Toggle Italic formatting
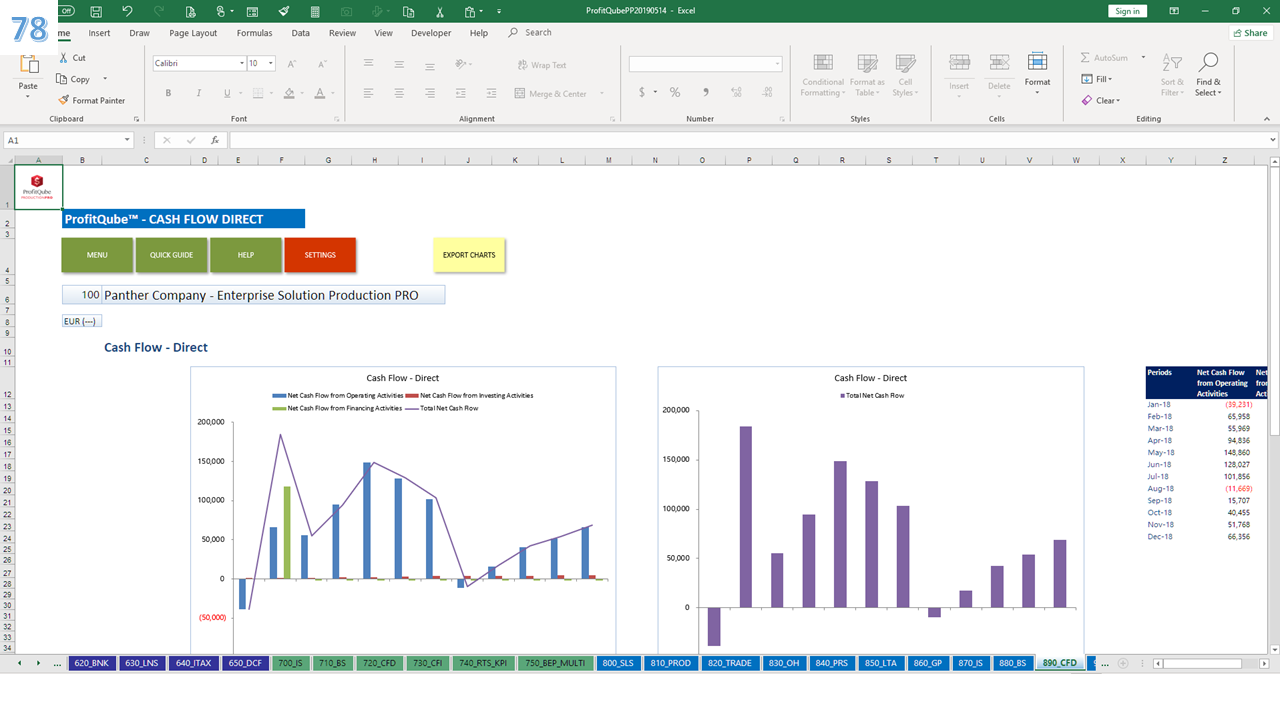The height and width of the screenshot is (720, 1280). tap(198, 93)
